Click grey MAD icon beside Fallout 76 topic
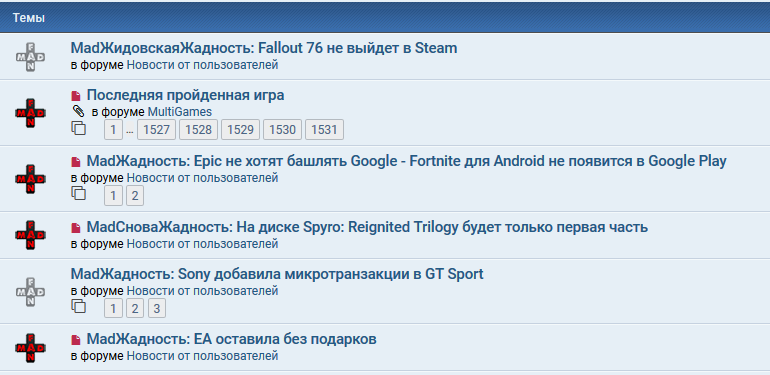 [30, 57]
